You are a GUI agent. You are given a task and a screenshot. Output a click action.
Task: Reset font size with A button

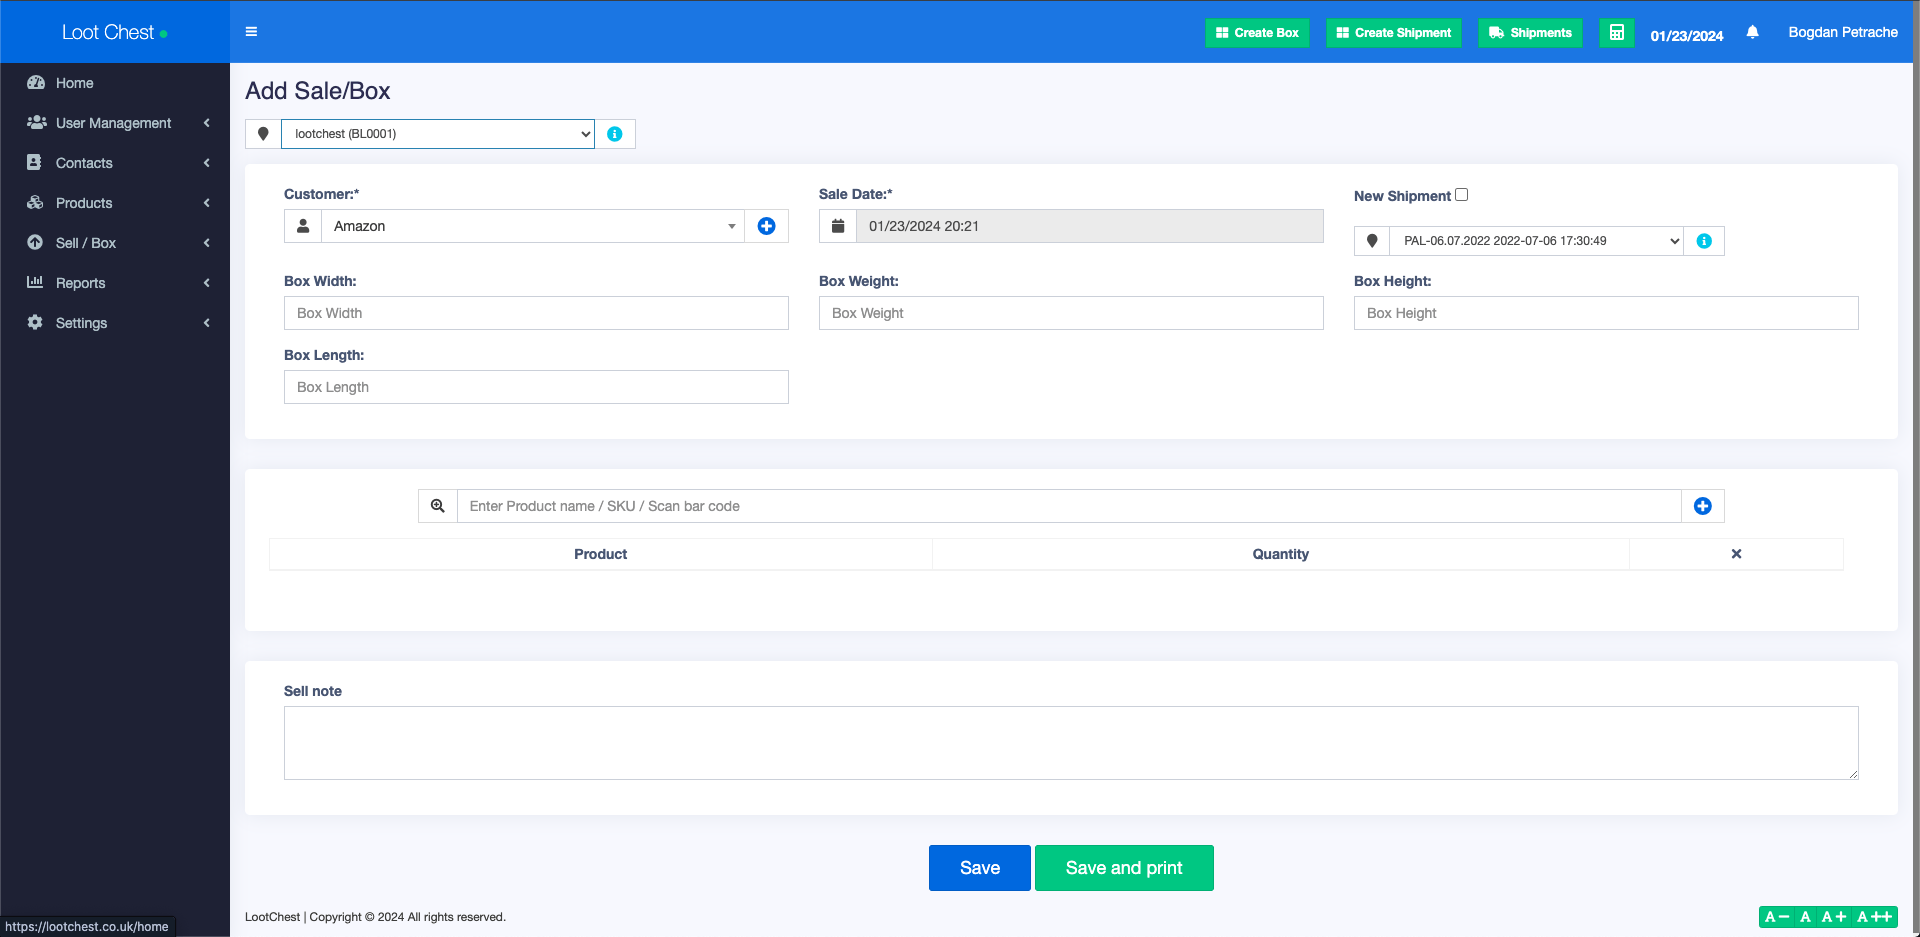[1805, 917]
